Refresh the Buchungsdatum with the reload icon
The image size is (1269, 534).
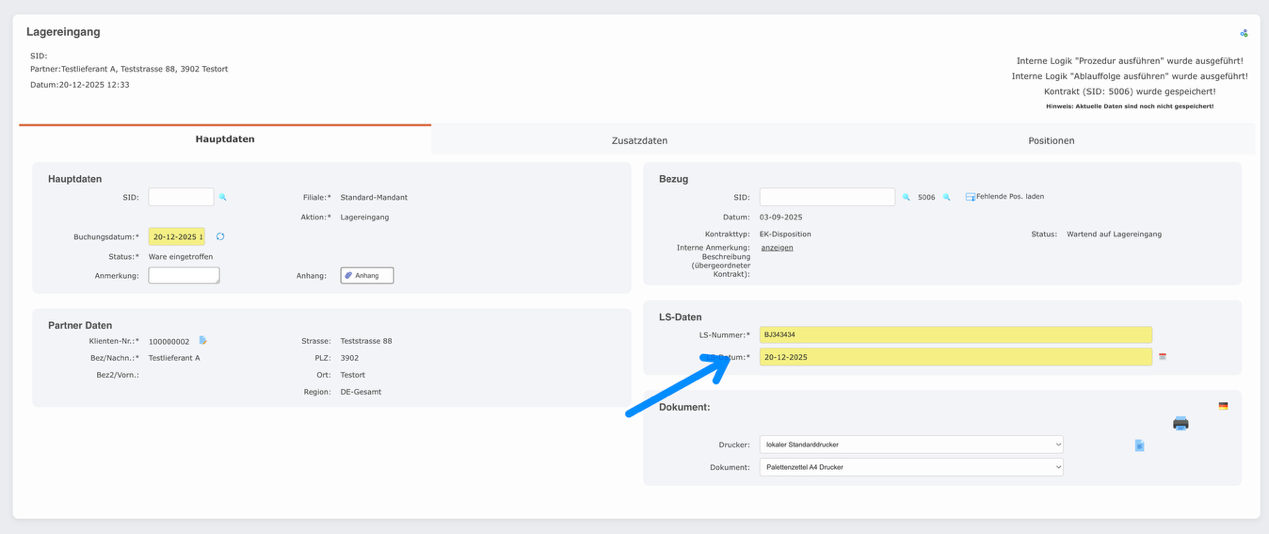220,237
